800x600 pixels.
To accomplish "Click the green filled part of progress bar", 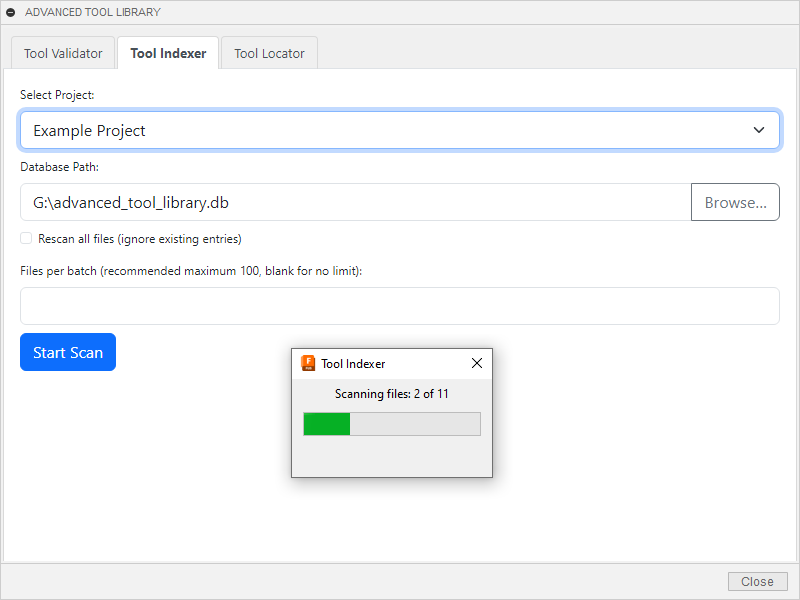I will click(x=326, y=424).
